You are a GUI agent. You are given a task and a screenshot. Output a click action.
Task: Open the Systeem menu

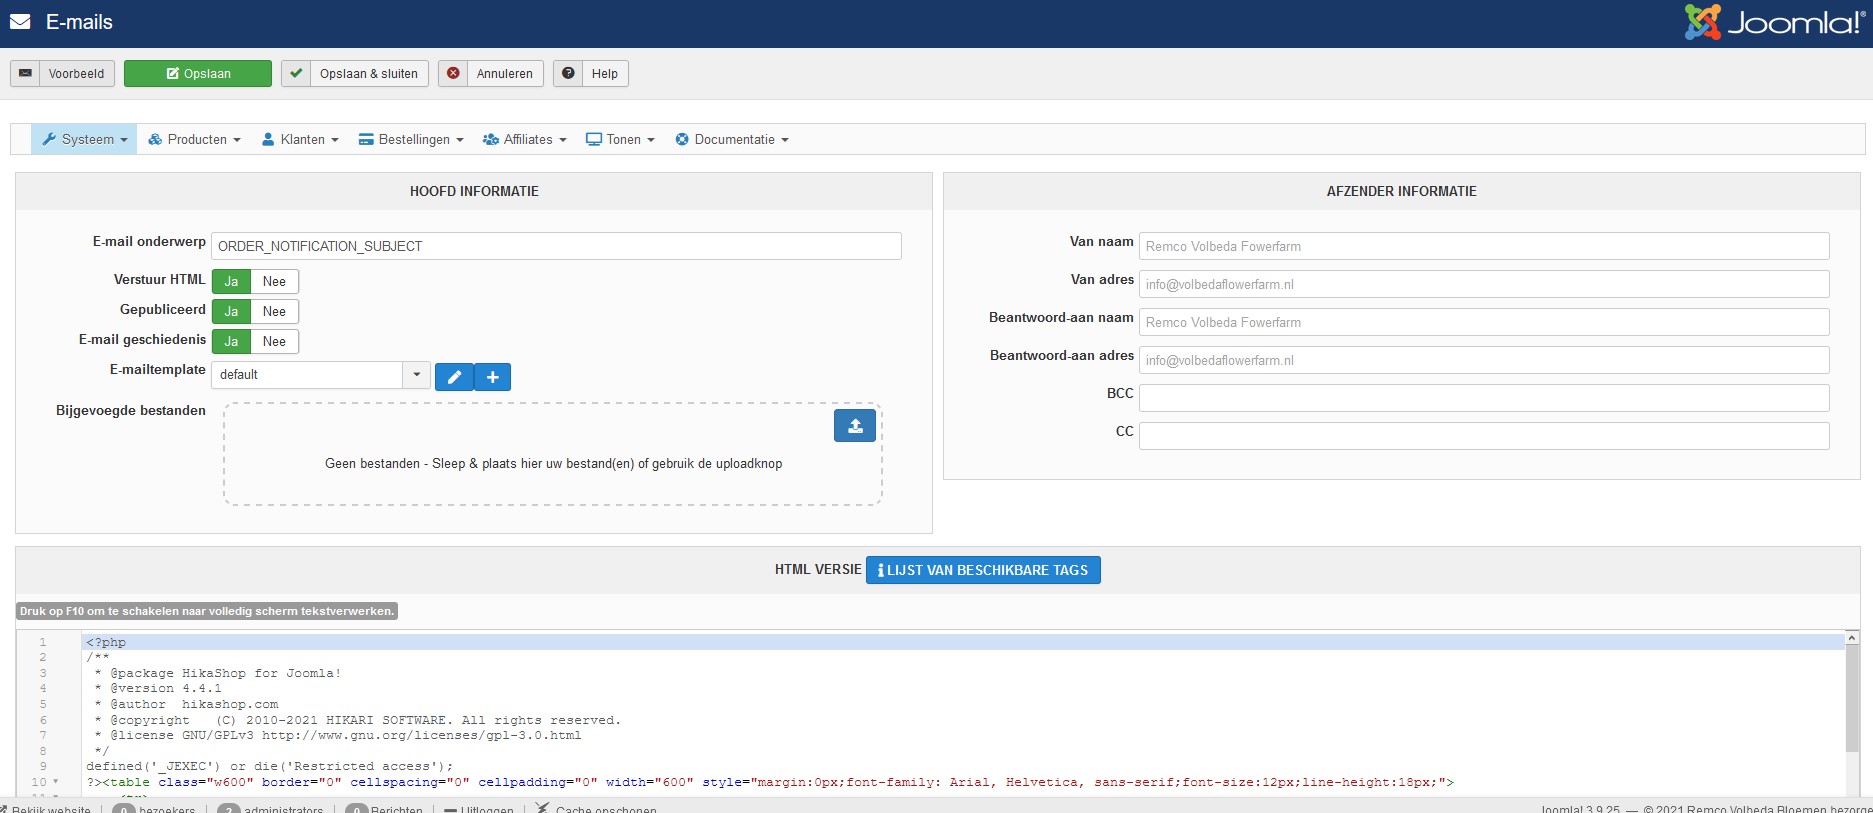85,140
